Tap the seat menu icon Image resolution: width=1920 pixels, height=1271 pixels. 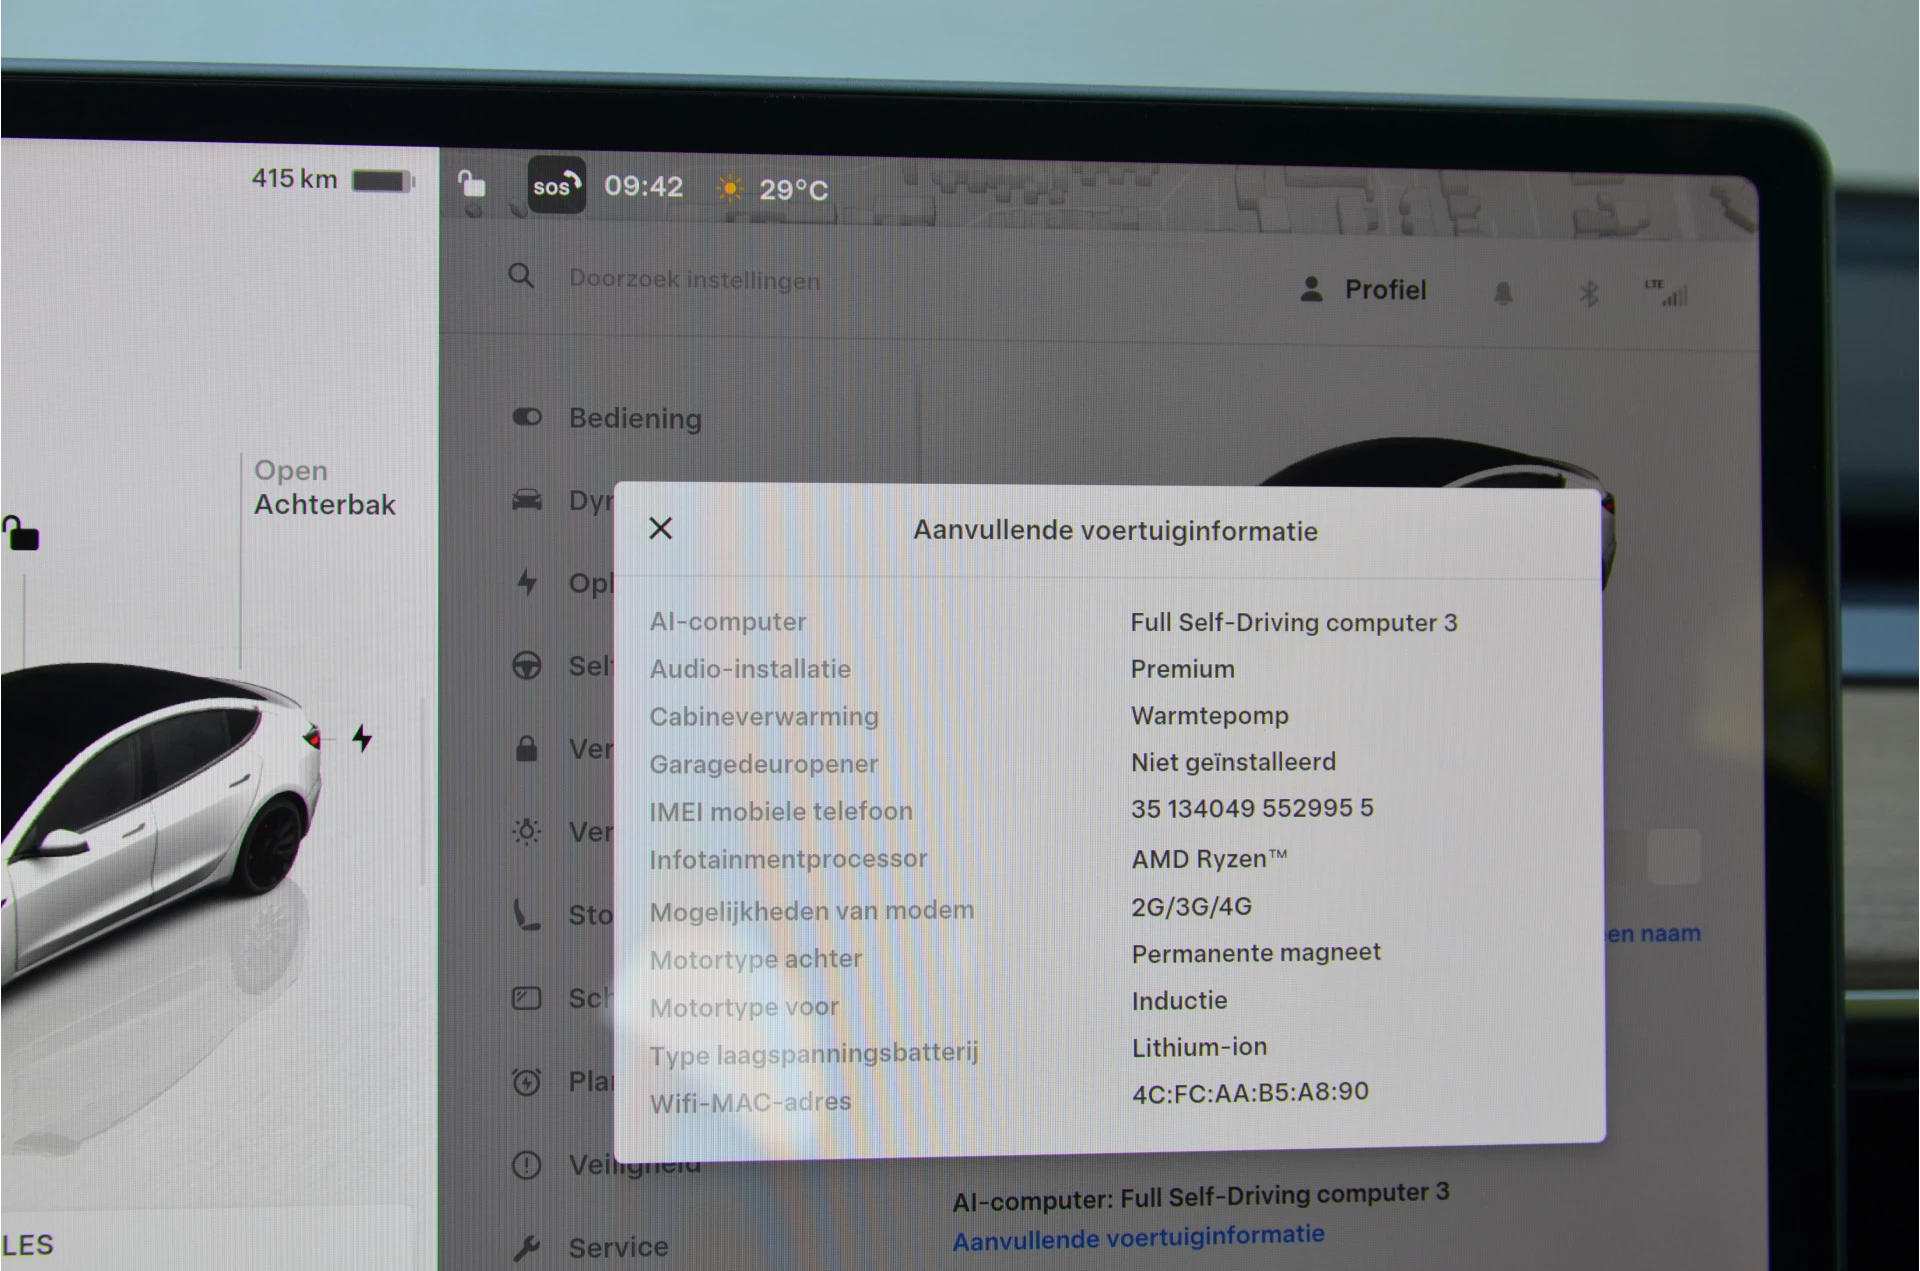pyautogui.click(x=527, y=914)
